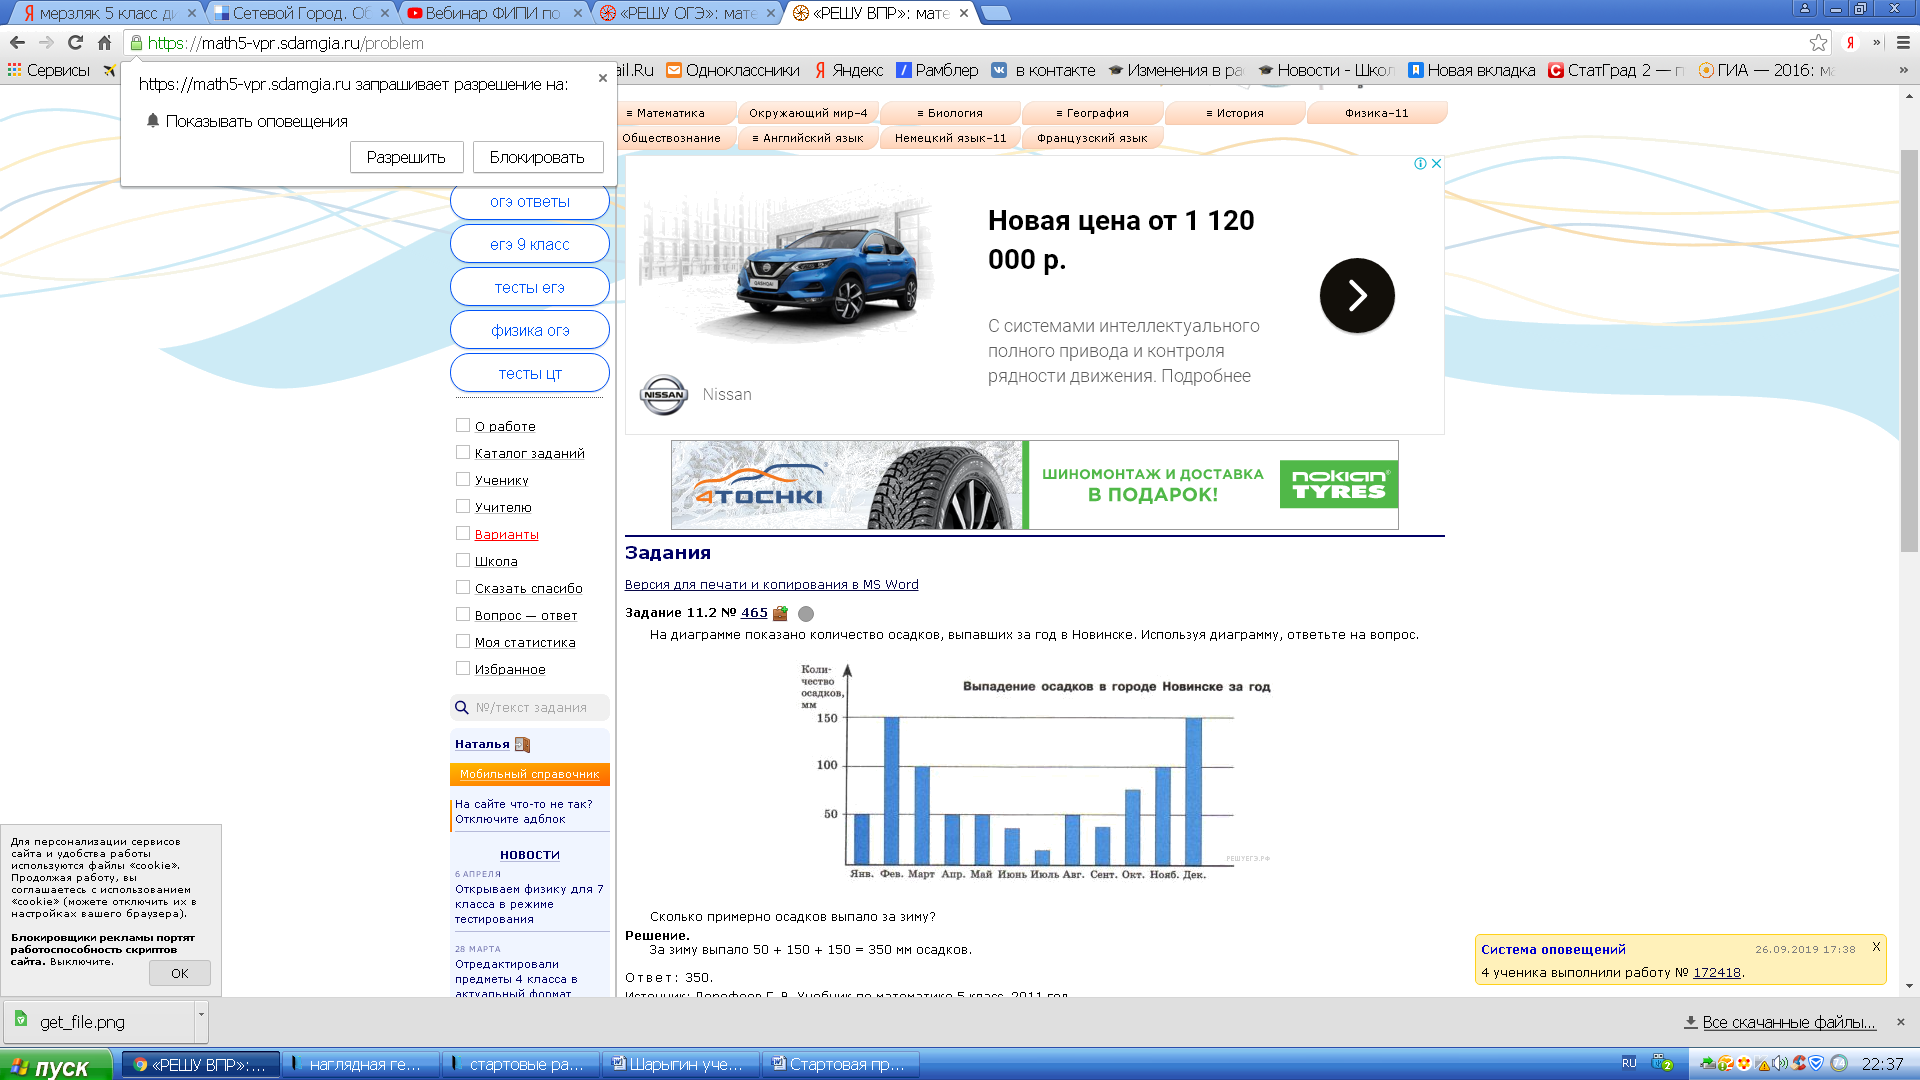Click the Блокировать button
The width and height of the screenshot is (1920, 1080).
click(537, 157)
